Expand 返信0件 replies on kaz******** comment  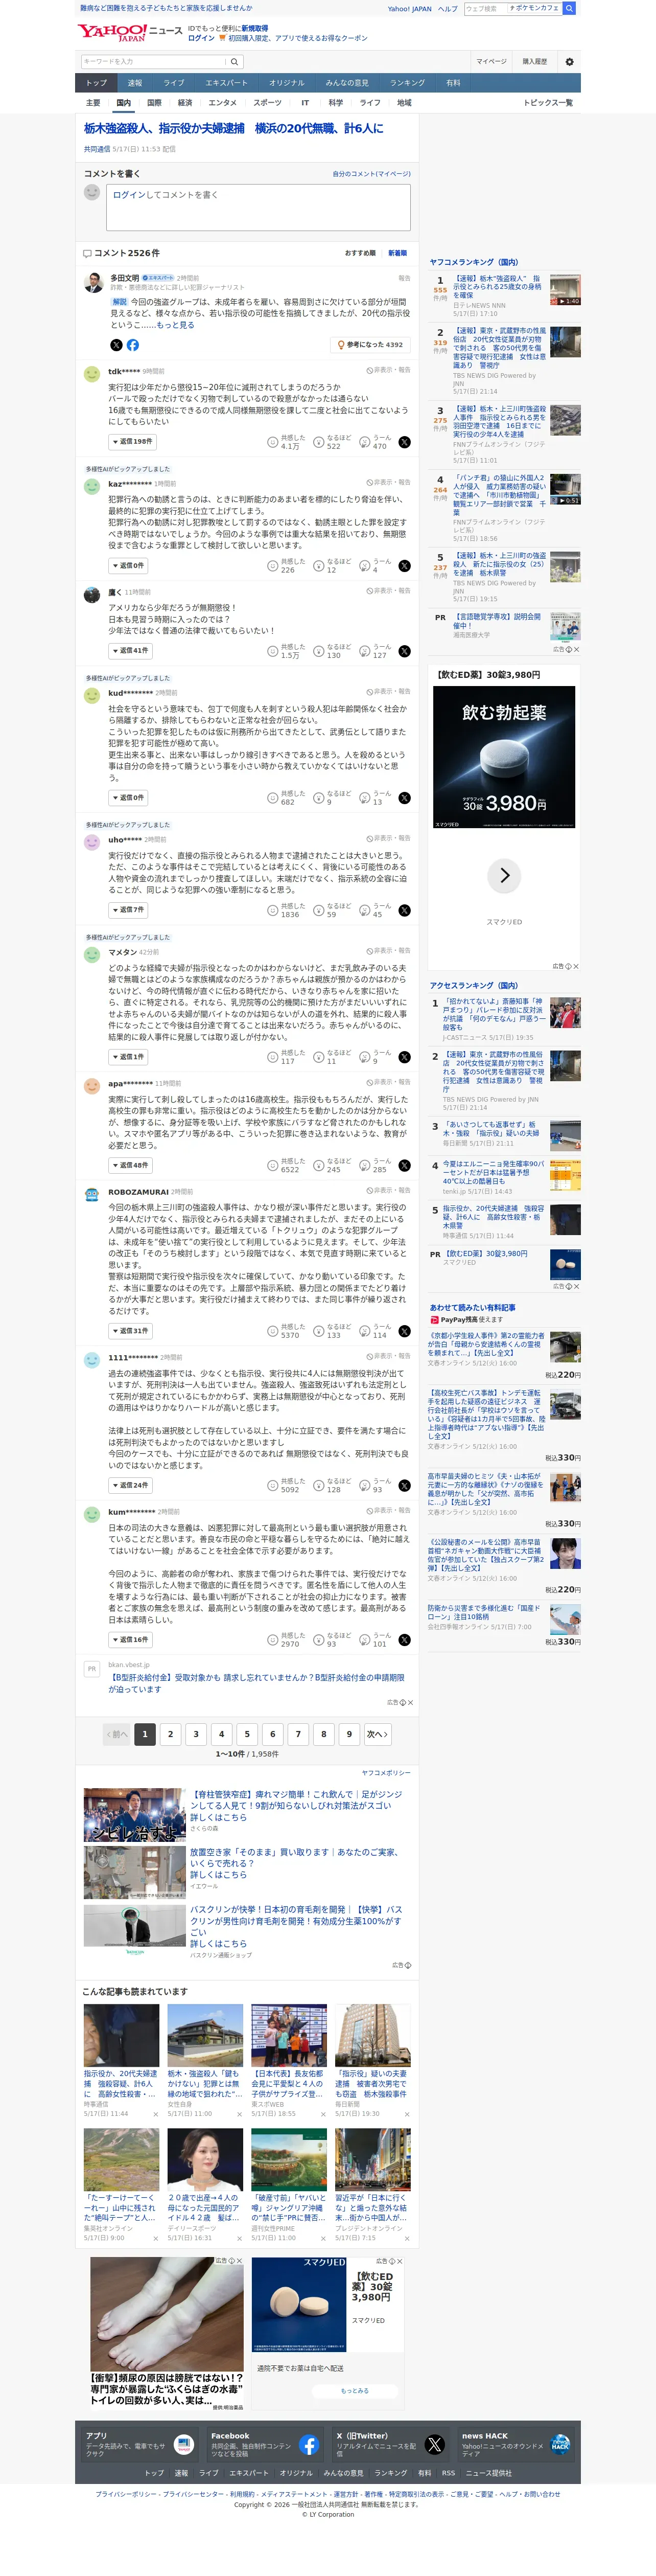(129, 566)
